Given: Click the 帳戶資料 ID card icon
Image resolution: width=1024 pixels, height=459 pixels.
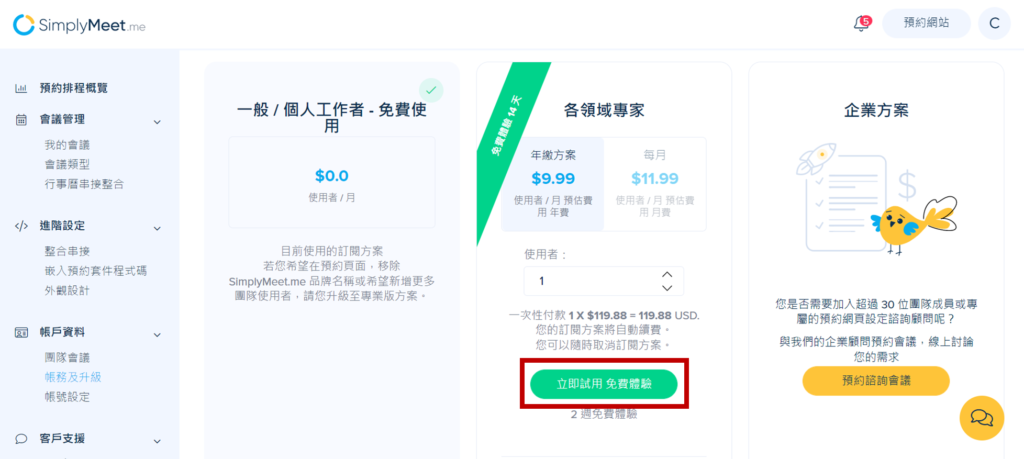Looking at the screenshot, I should pyautogui.click(x=21, y=332).
